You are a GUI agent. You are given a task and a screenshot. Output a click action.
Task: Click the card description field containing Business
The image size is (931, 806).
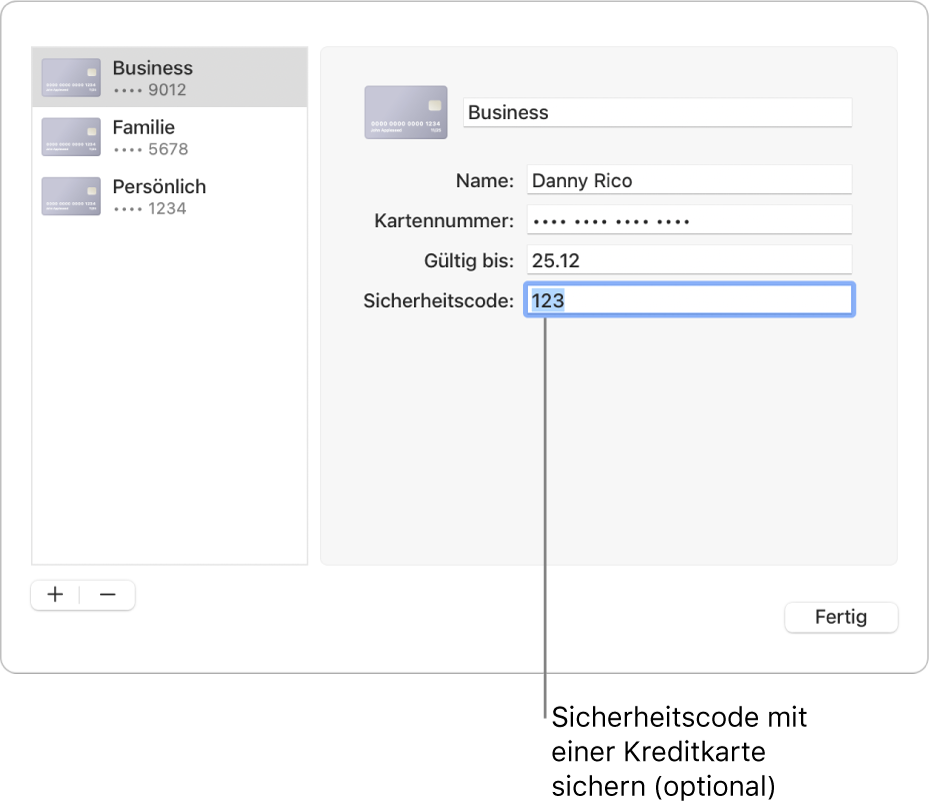[x=657, y=113]
